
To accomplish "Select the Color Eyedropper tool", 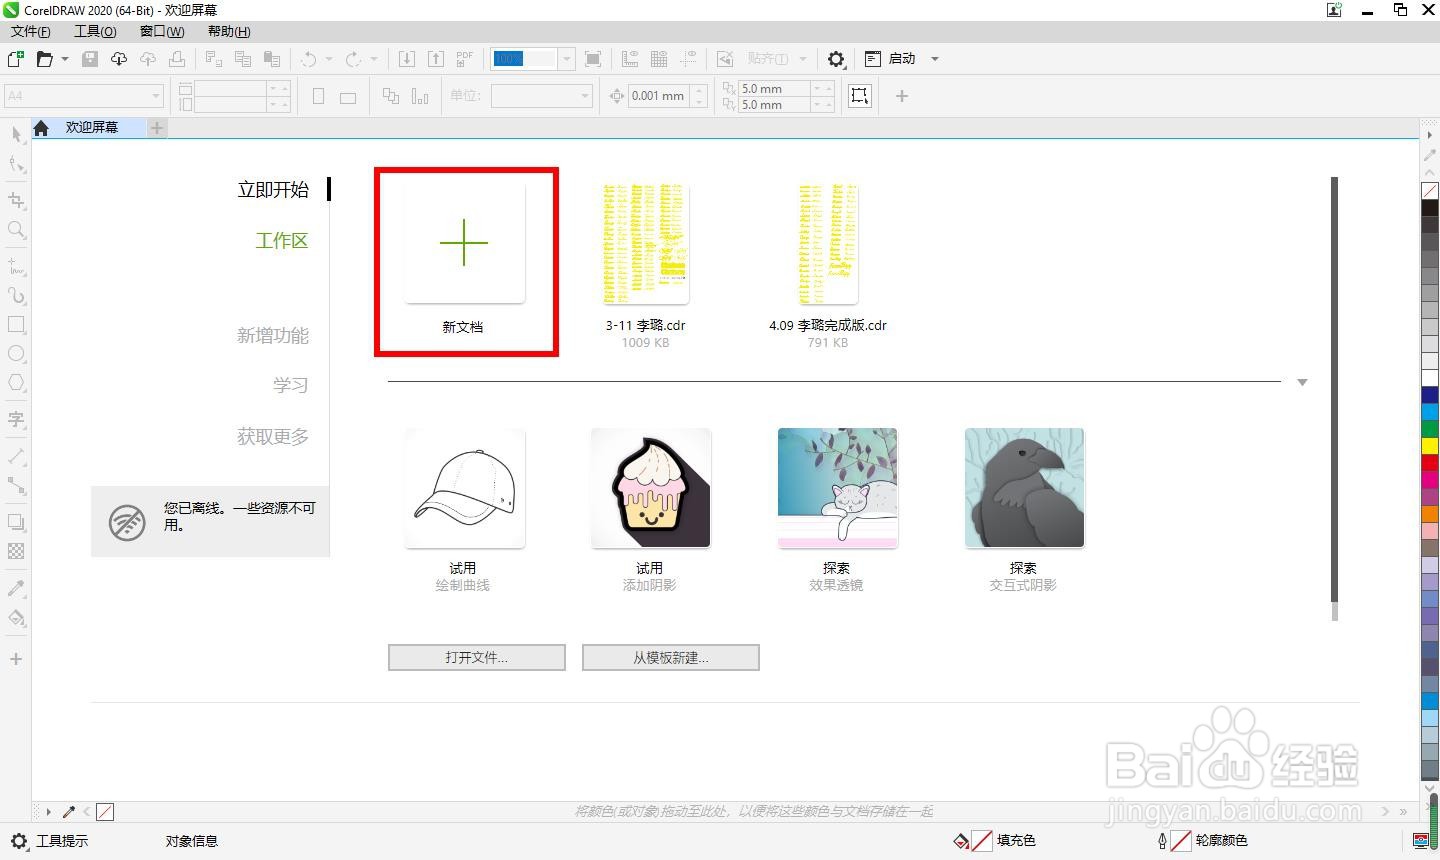I will coord(16,588).
